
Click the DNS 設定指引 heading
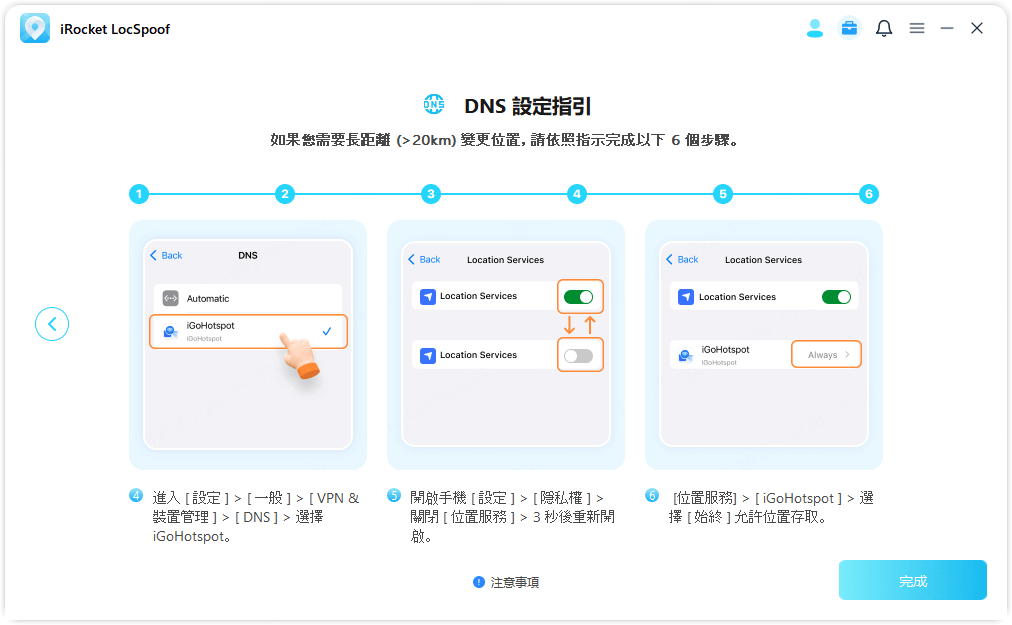coord(527,106)
